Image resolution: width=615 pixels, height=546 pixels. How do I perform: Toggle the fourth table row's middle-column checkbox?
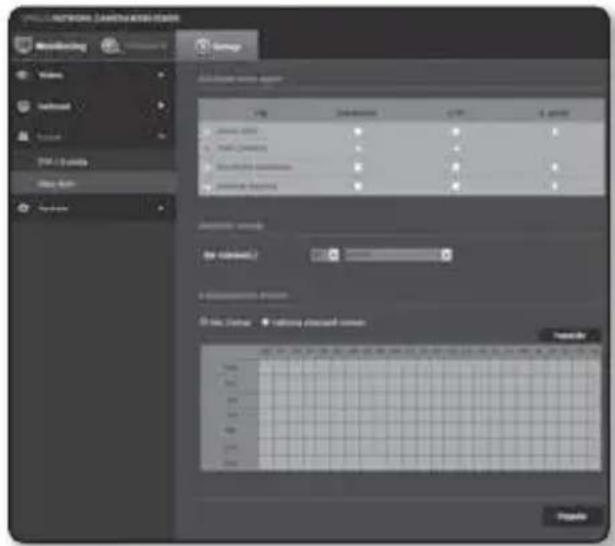455,186
